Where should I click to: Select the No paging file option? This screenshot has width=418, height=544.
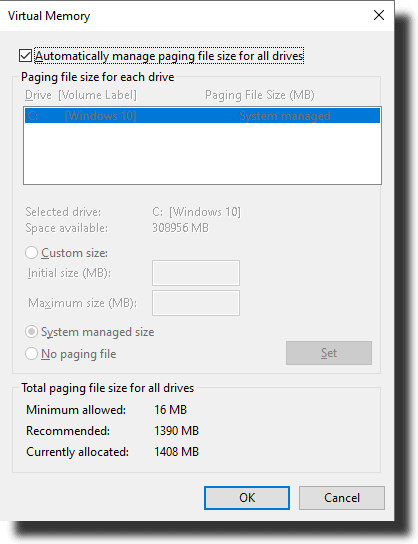pos(31,354)
